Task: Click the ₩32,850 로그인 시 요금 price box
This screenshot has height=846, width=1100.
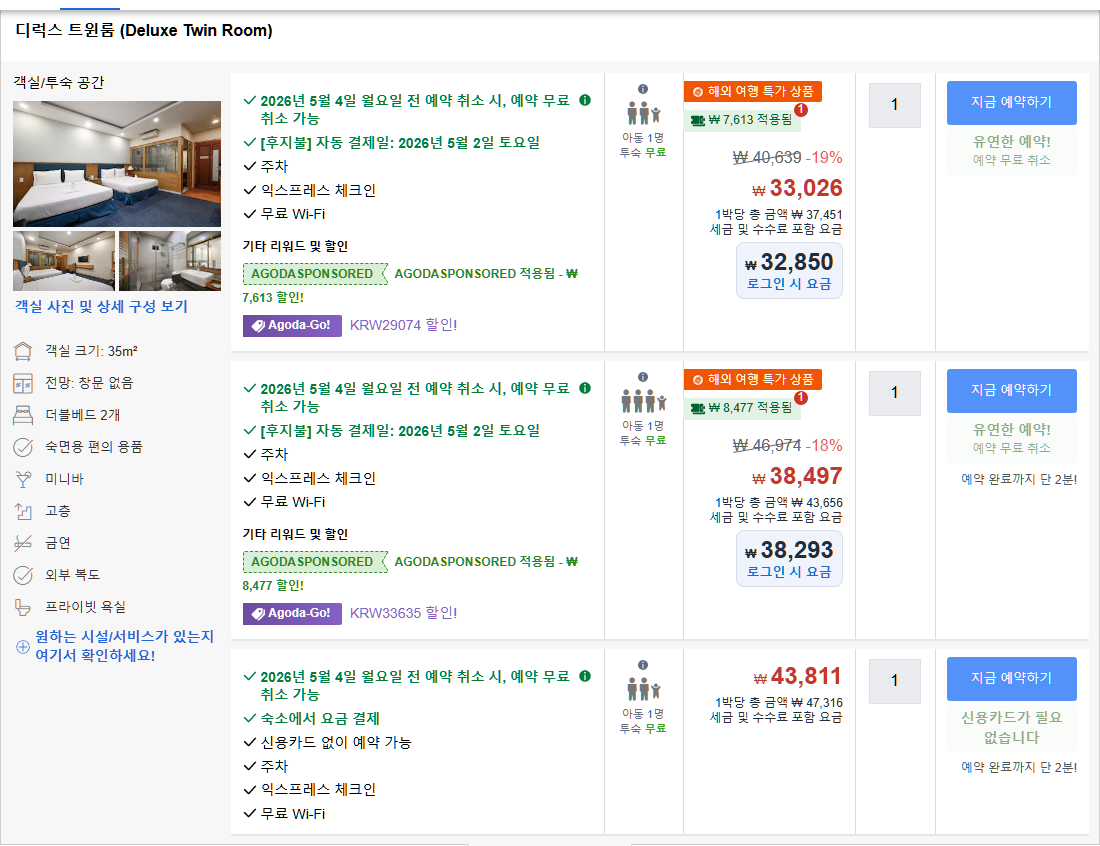Action: 789,271
